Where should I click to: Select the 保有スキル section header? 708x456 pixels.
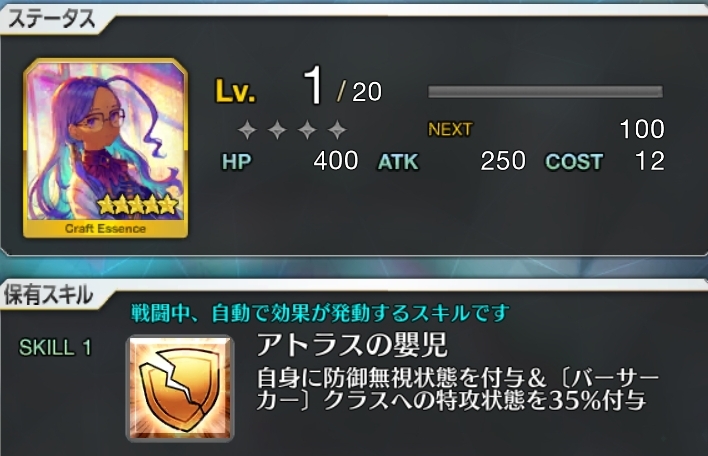coord(48,295)
